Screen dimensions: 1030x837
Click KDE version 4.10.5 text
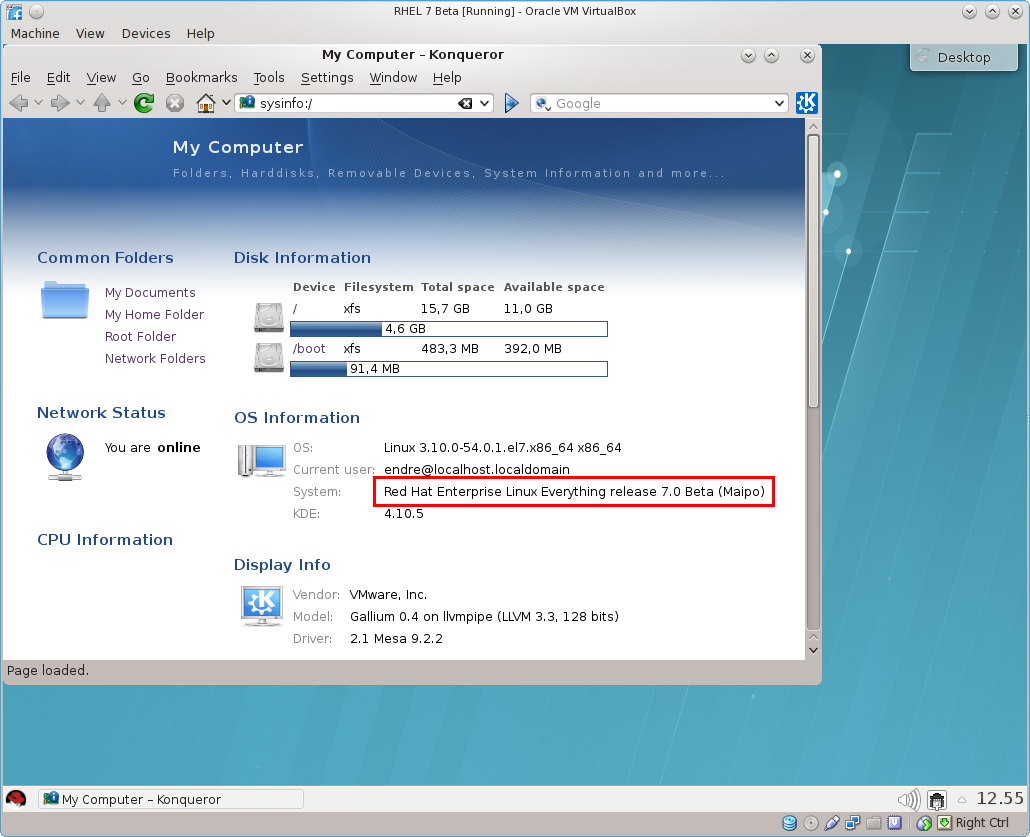click(x=404, y=514)
